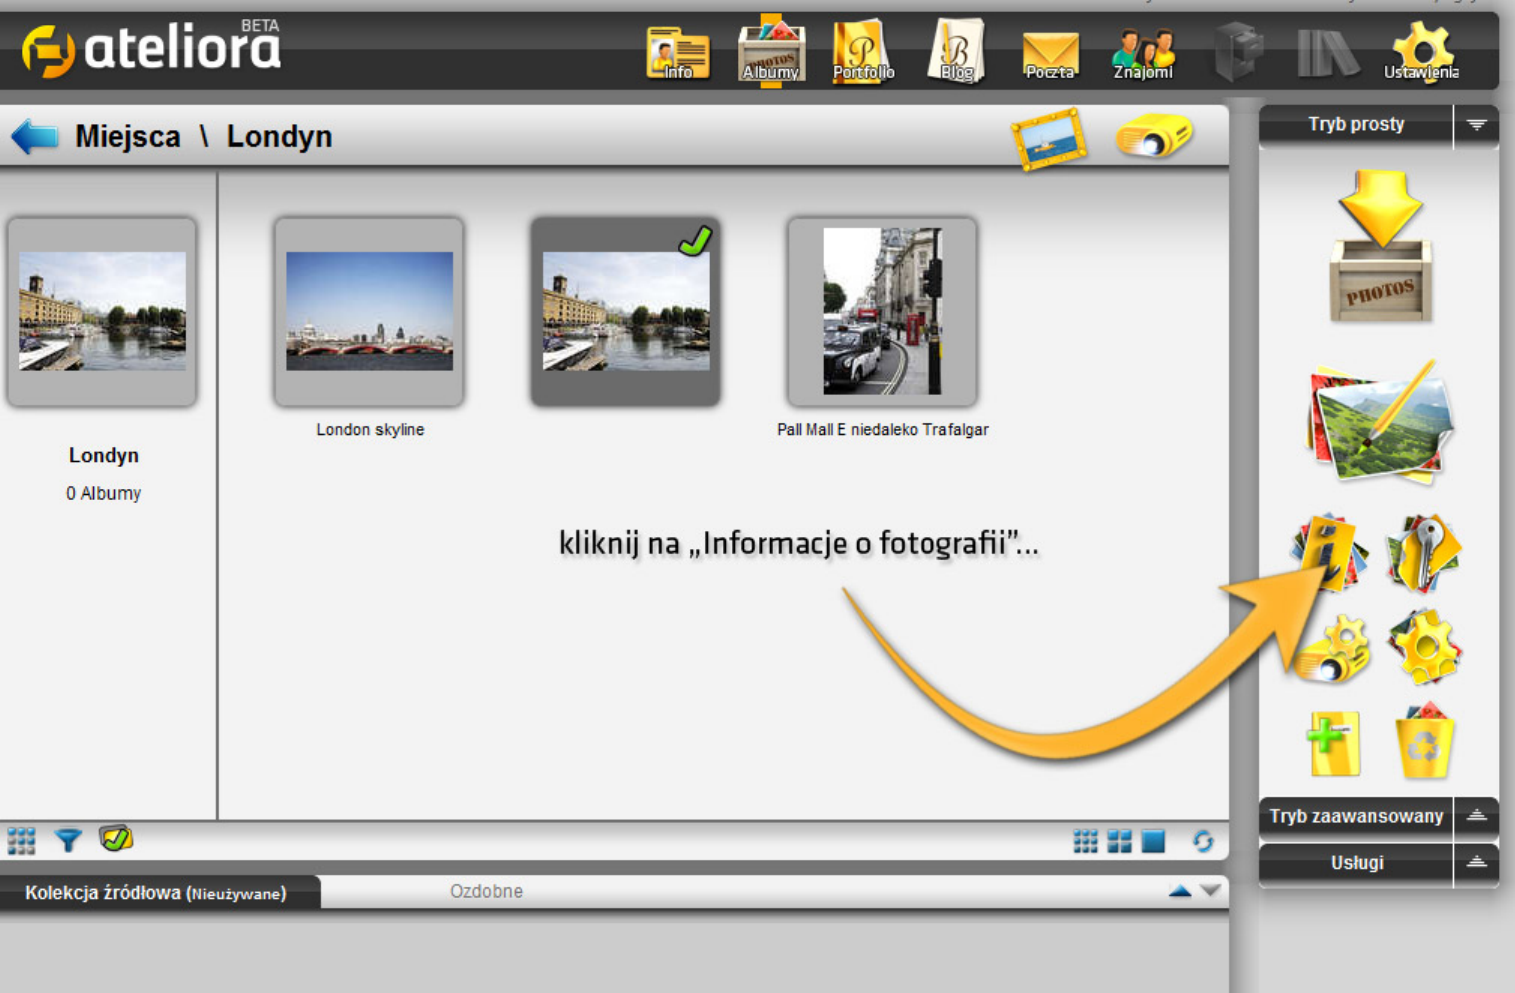The image size is (1515, 993).
Task: Click the greyed-out books icon in top bar
Action: click(1328, 53)
